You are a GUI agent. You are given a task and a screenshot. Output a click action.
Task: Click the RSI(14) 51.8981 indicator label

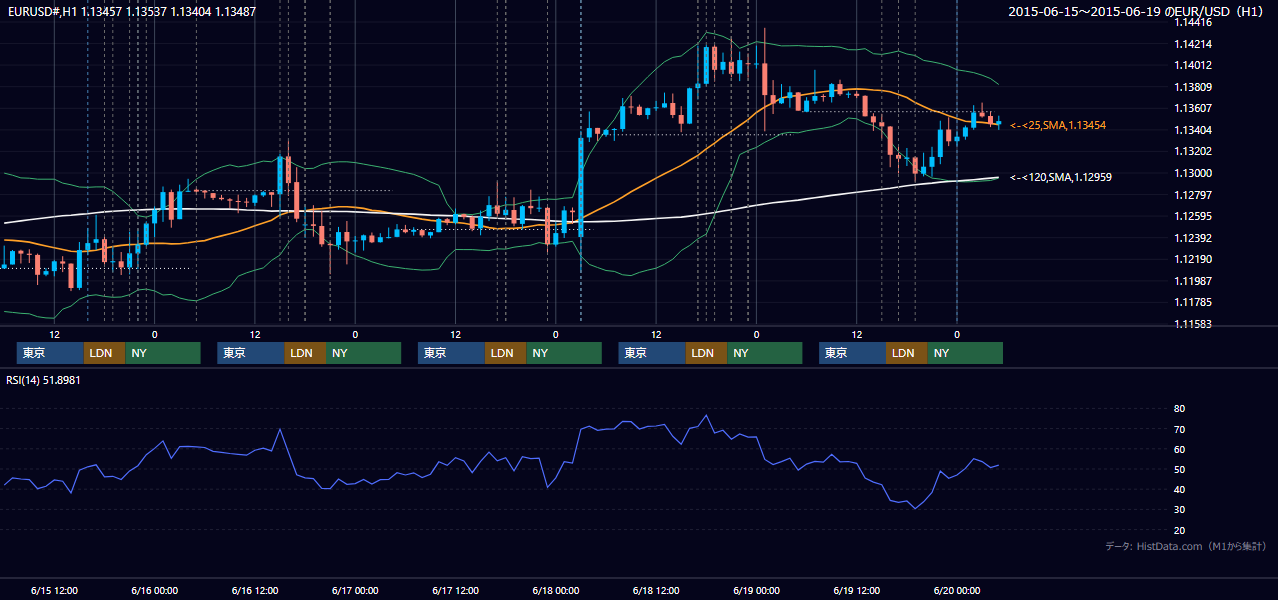(44, 380)
